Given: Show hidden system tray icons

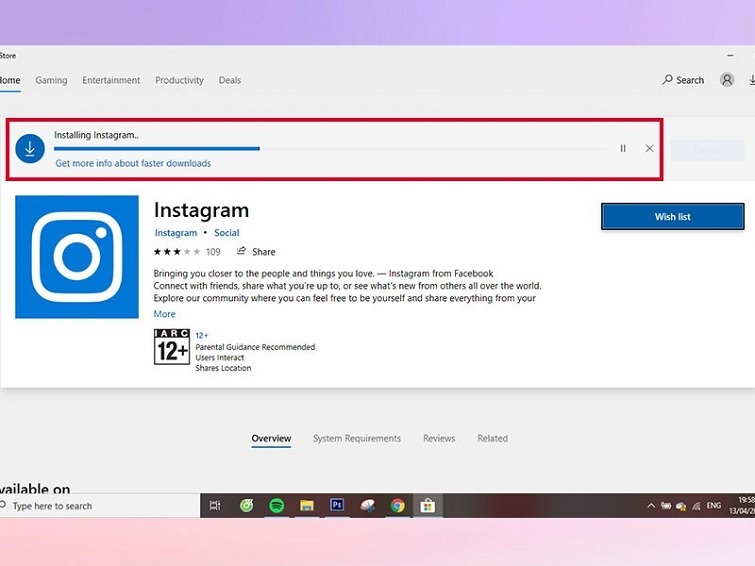Looking at the screenshot, I should (651, 506).
